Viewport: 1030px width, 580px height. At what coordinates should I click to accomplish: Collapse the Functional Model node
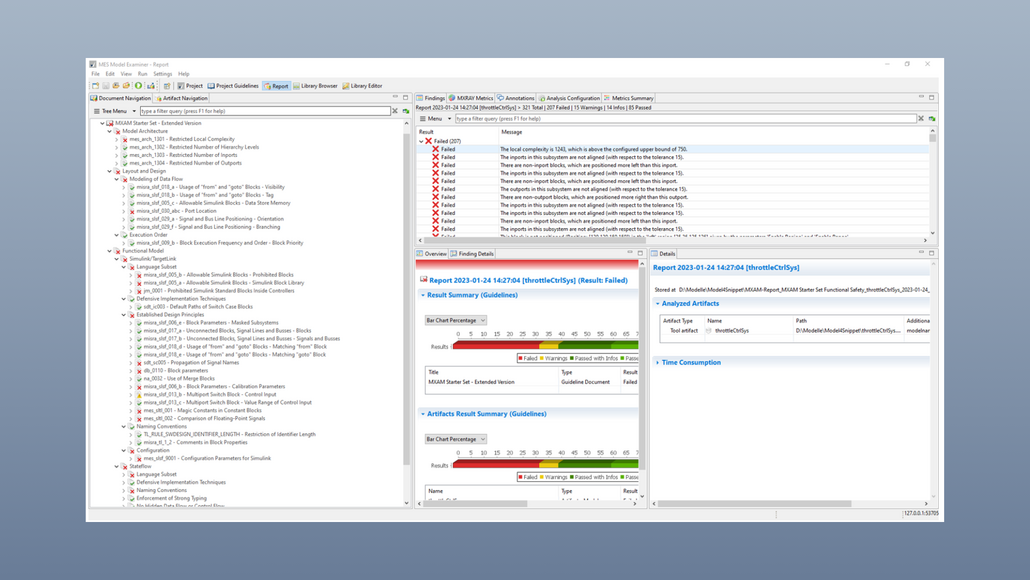pyautogui.click(x=109, y=251)
